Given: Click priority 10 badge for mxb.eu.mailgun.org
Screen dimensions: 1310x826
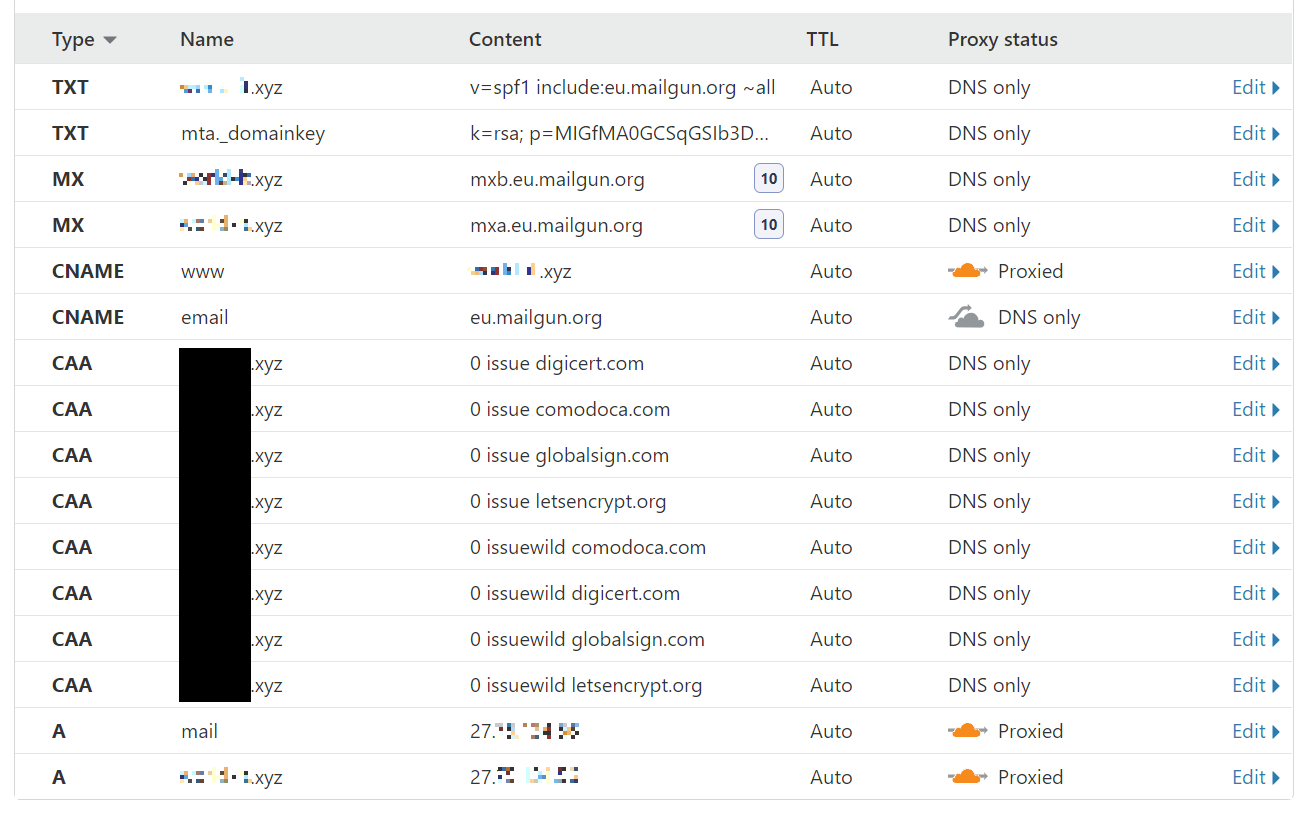Looking at the screenshot, I should (768, 179).
